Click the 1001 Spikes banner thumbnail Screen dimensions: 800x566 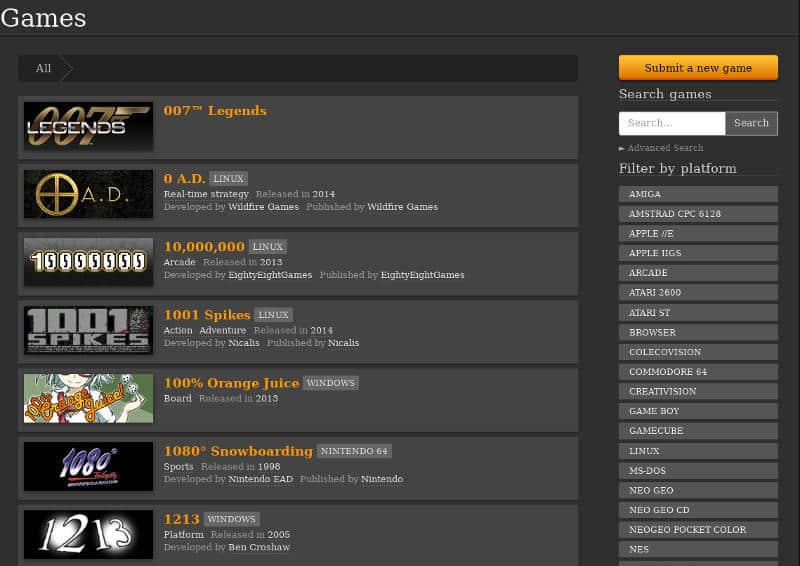pyautogui.click(x=88, y=330)
